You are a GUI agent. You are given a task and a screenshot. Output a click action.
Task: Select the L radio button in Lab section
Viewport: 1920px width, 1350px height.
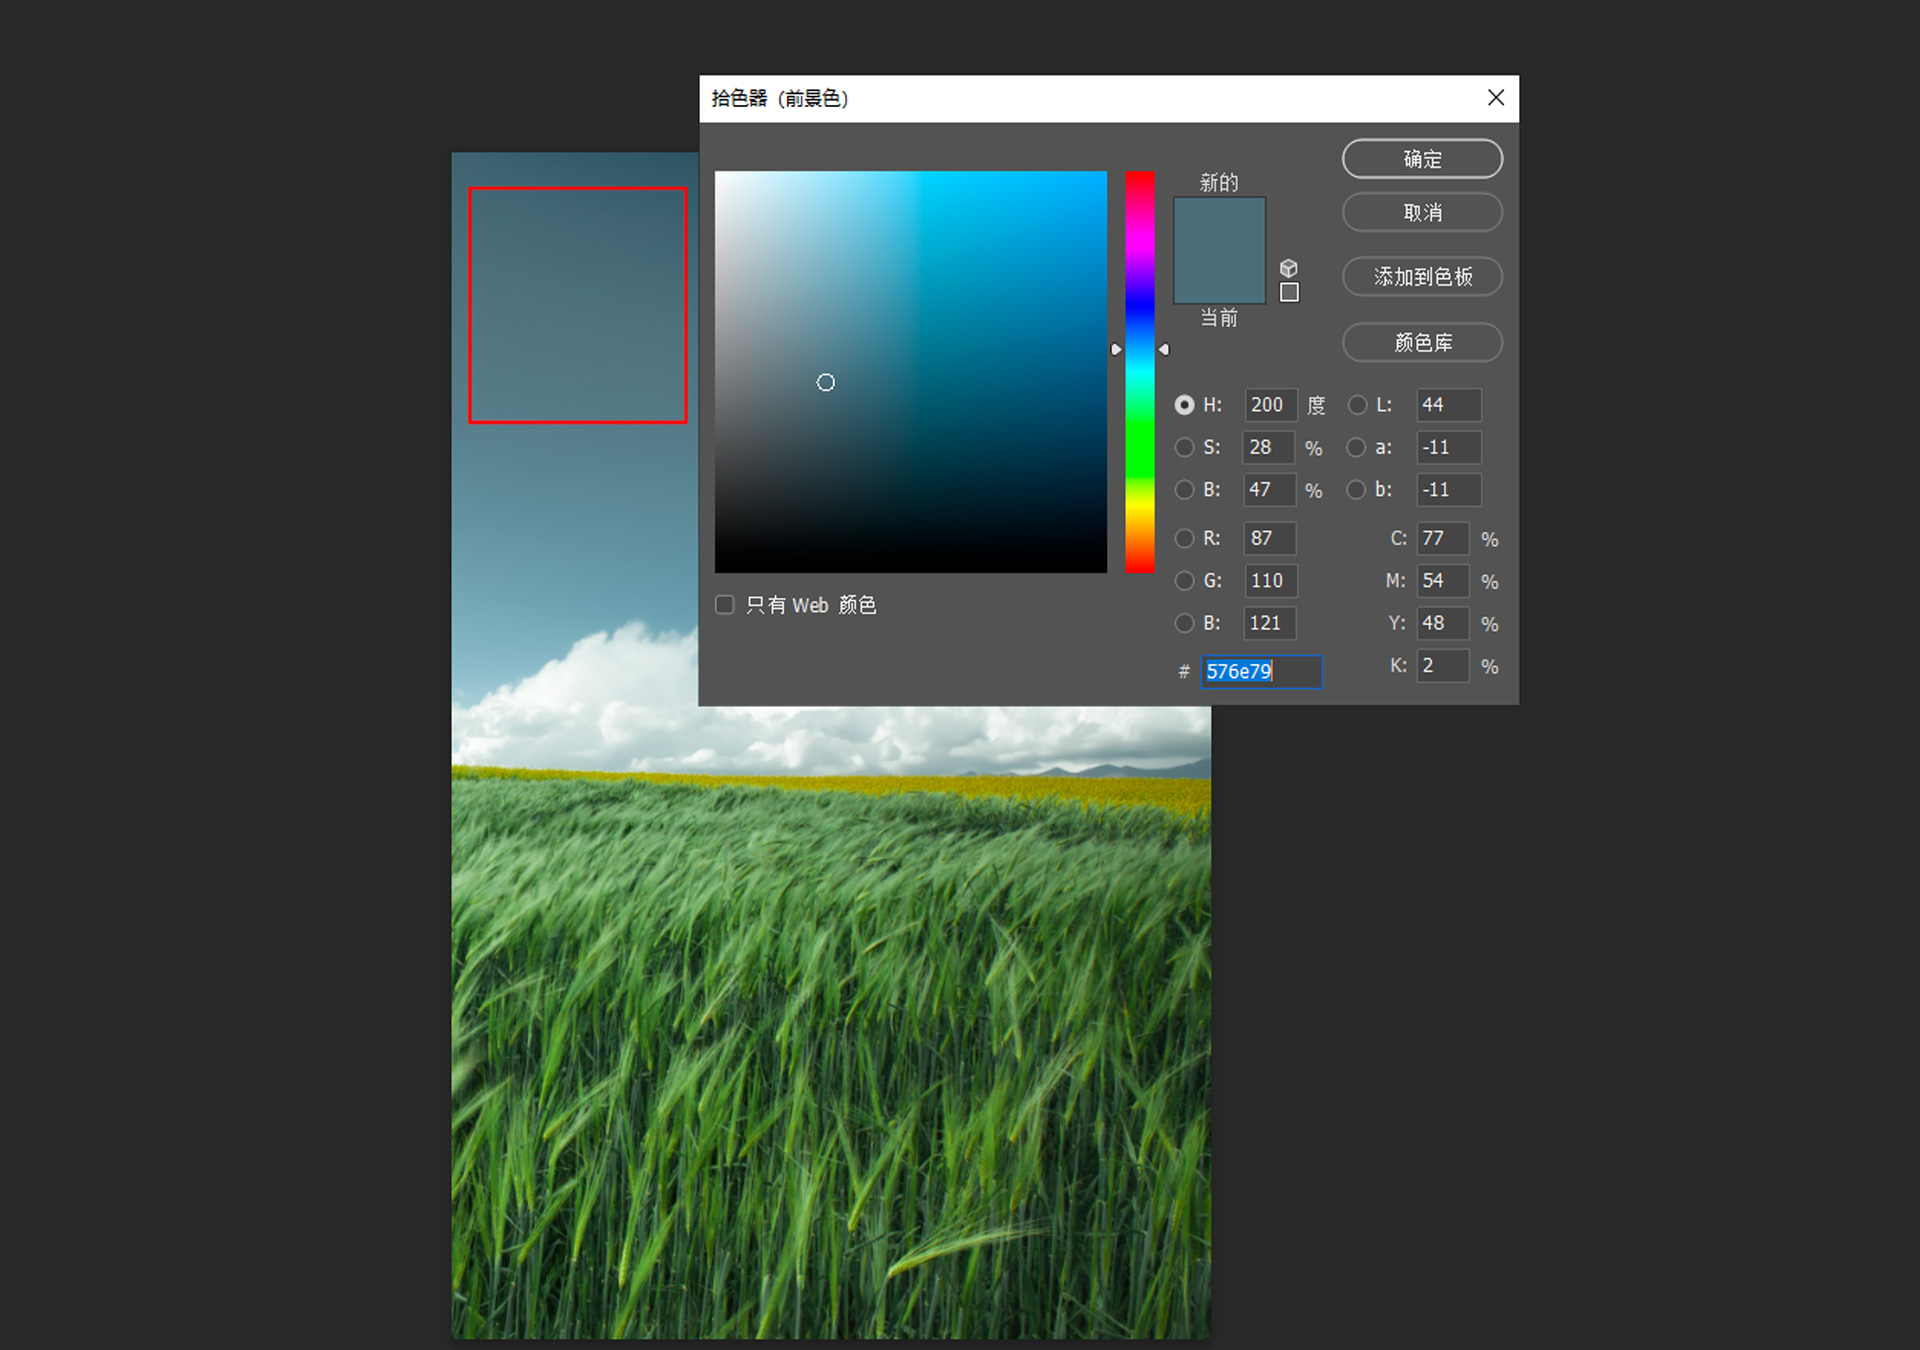tap(1357, 404)
